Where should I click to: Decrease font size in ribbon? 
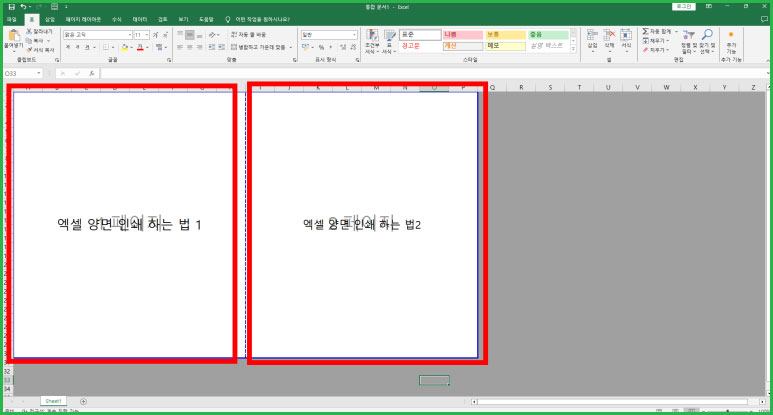coord(165,35)
